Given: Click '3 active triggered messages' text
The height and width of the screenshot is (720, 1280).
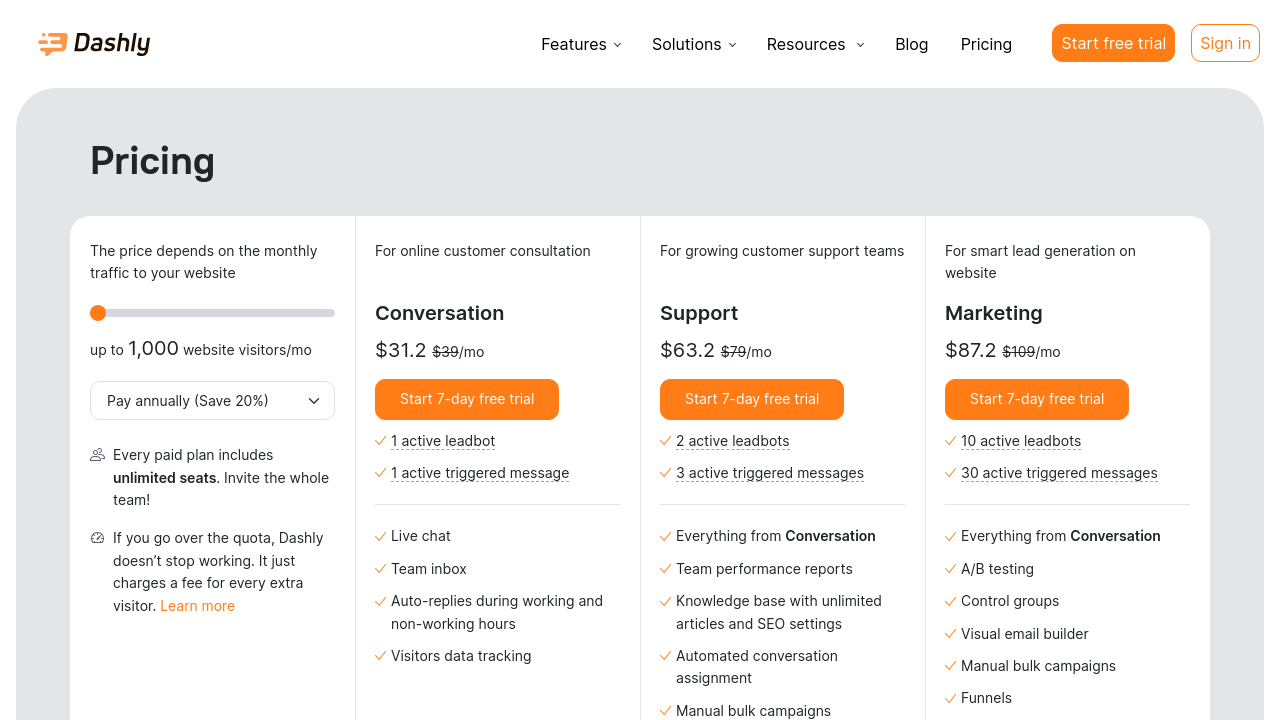Looking at the screenshot, I should (770, 473).
